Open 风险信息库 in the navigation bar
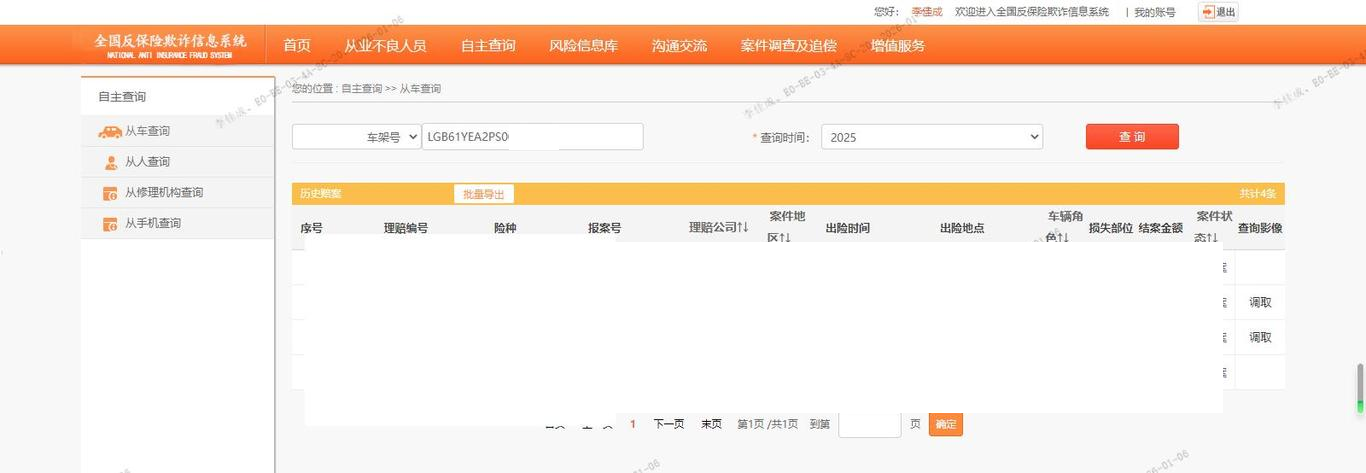1366x473 pixels. coord(583,45)
